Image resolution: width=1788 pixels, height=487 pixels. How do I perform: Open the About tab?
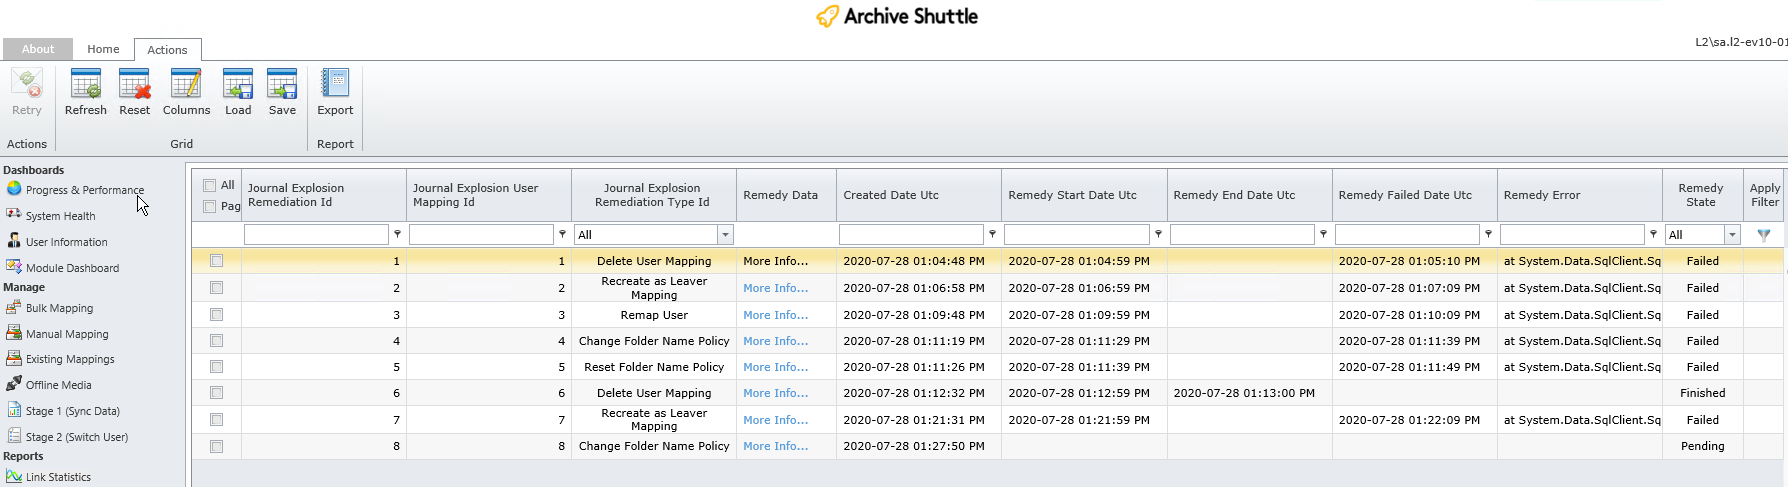click(38, 49)
